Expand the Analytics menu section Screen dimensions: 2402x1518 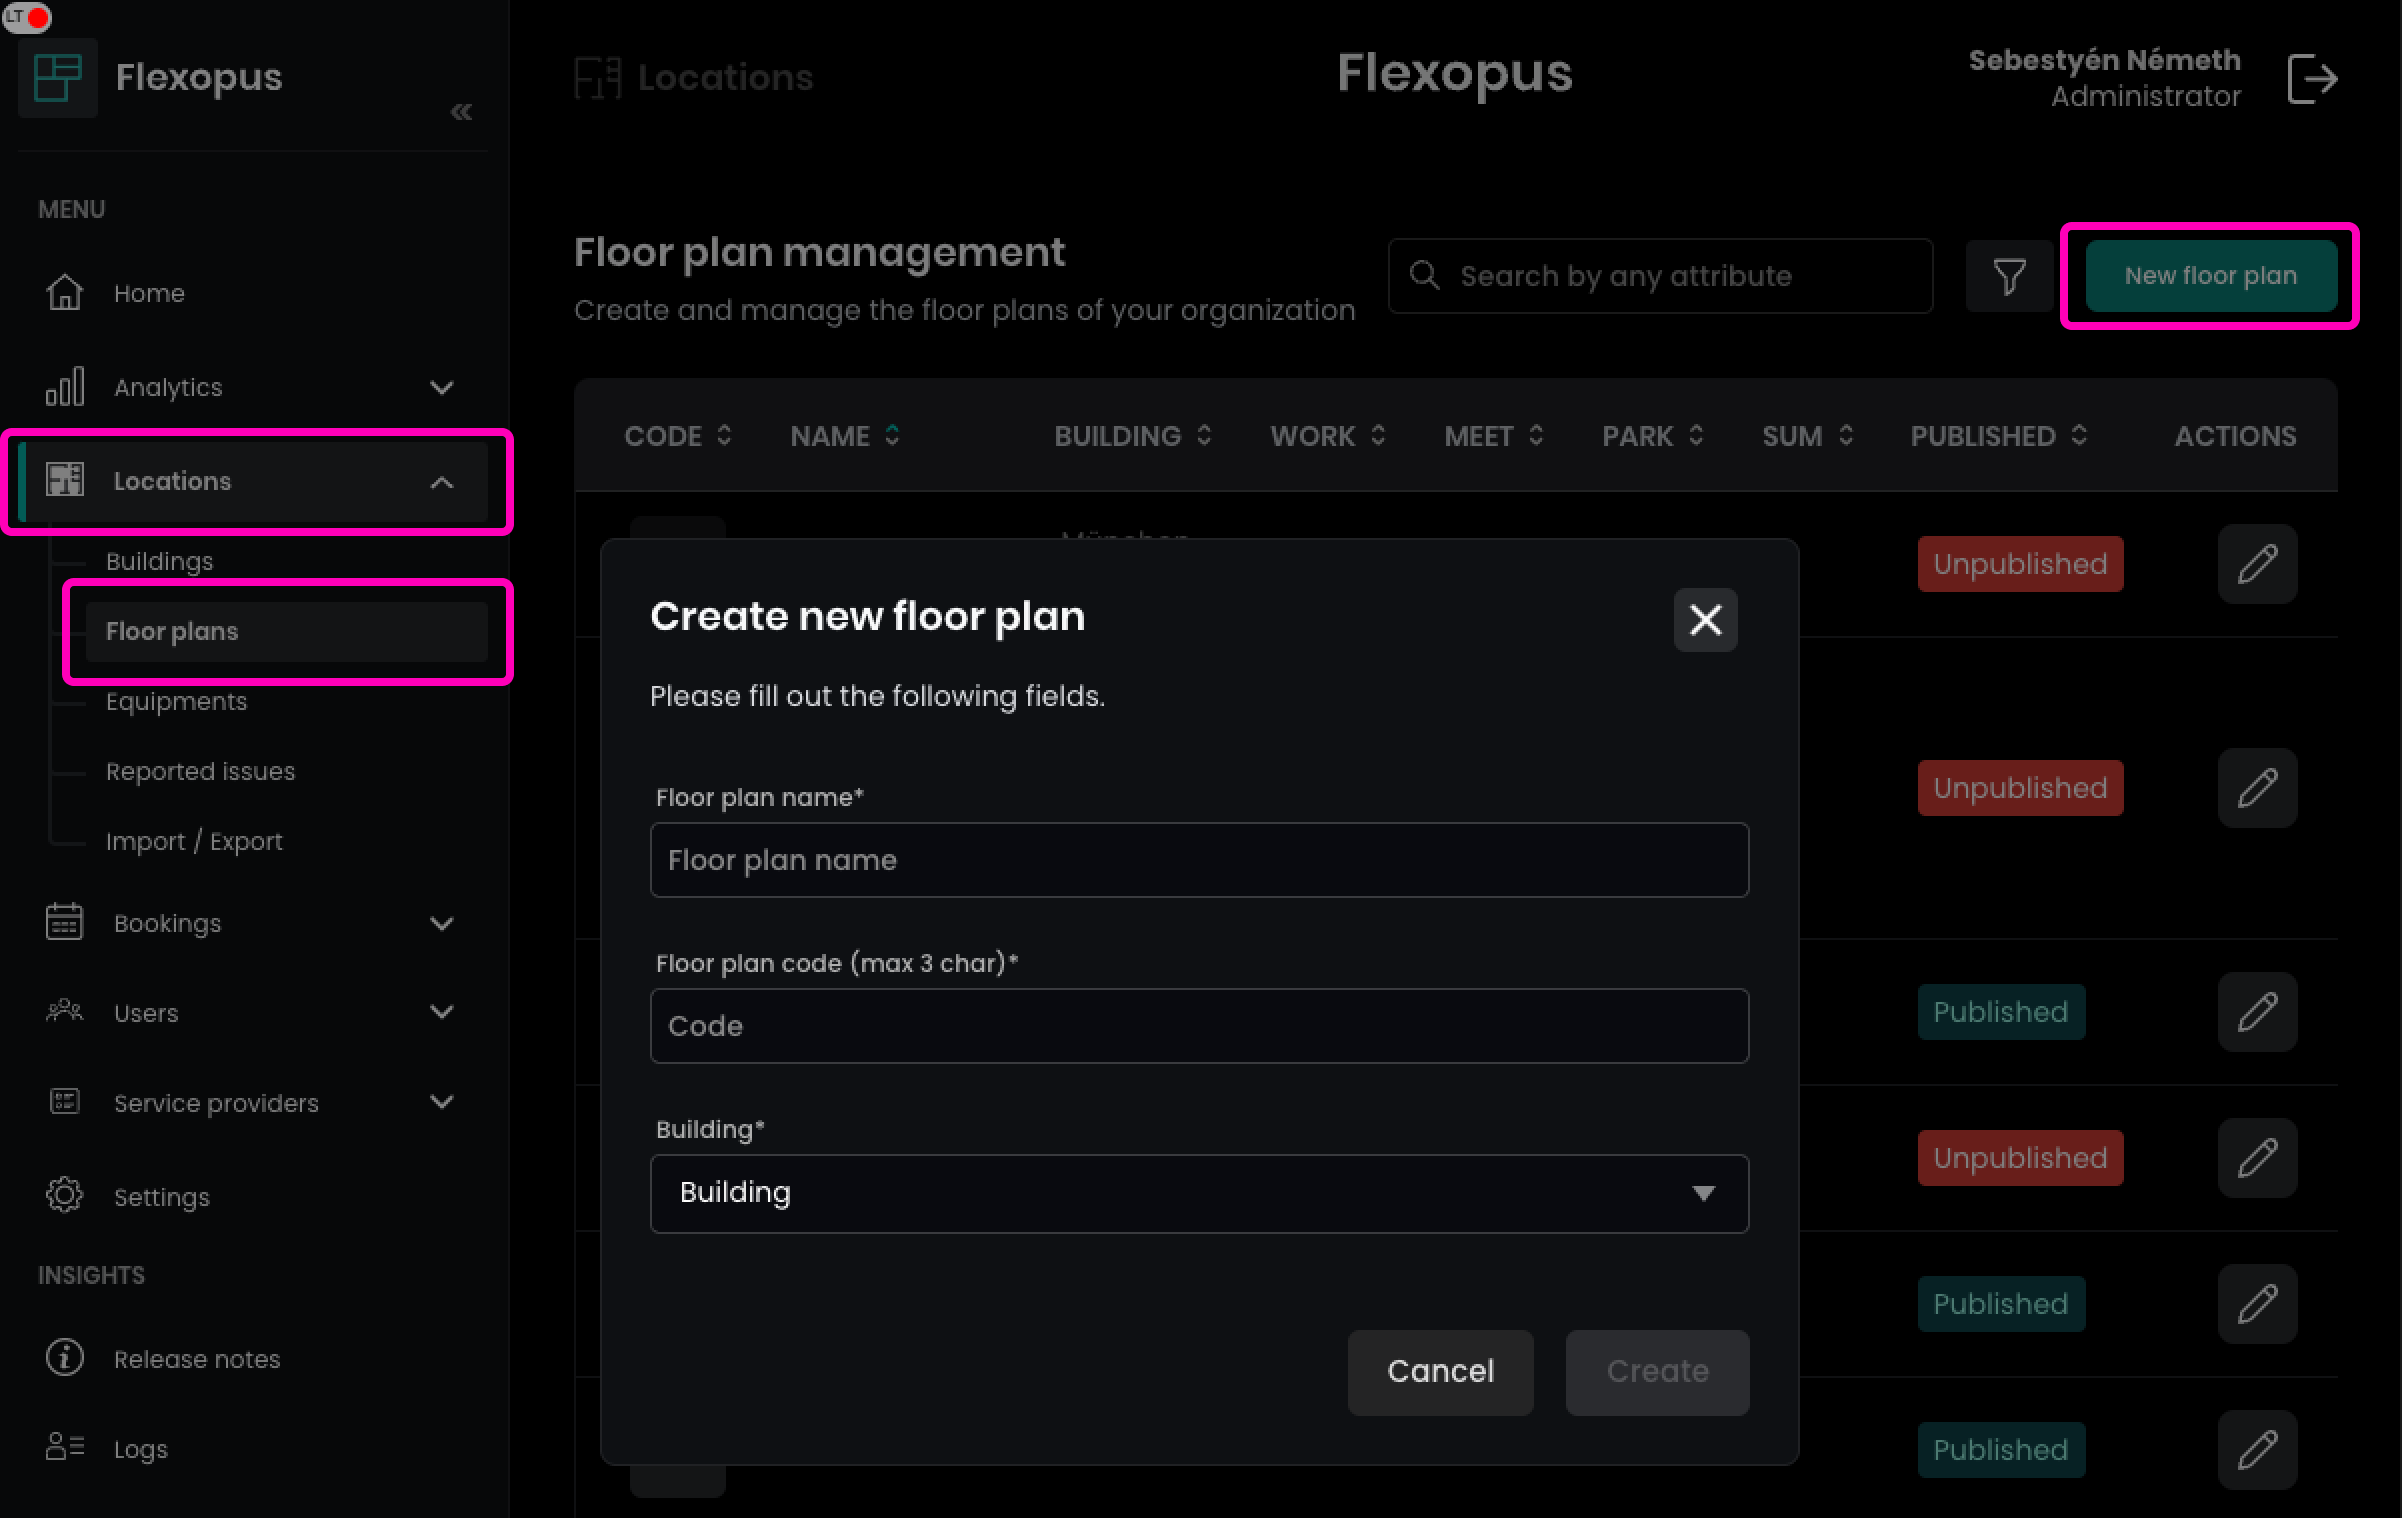coord(441,387)
